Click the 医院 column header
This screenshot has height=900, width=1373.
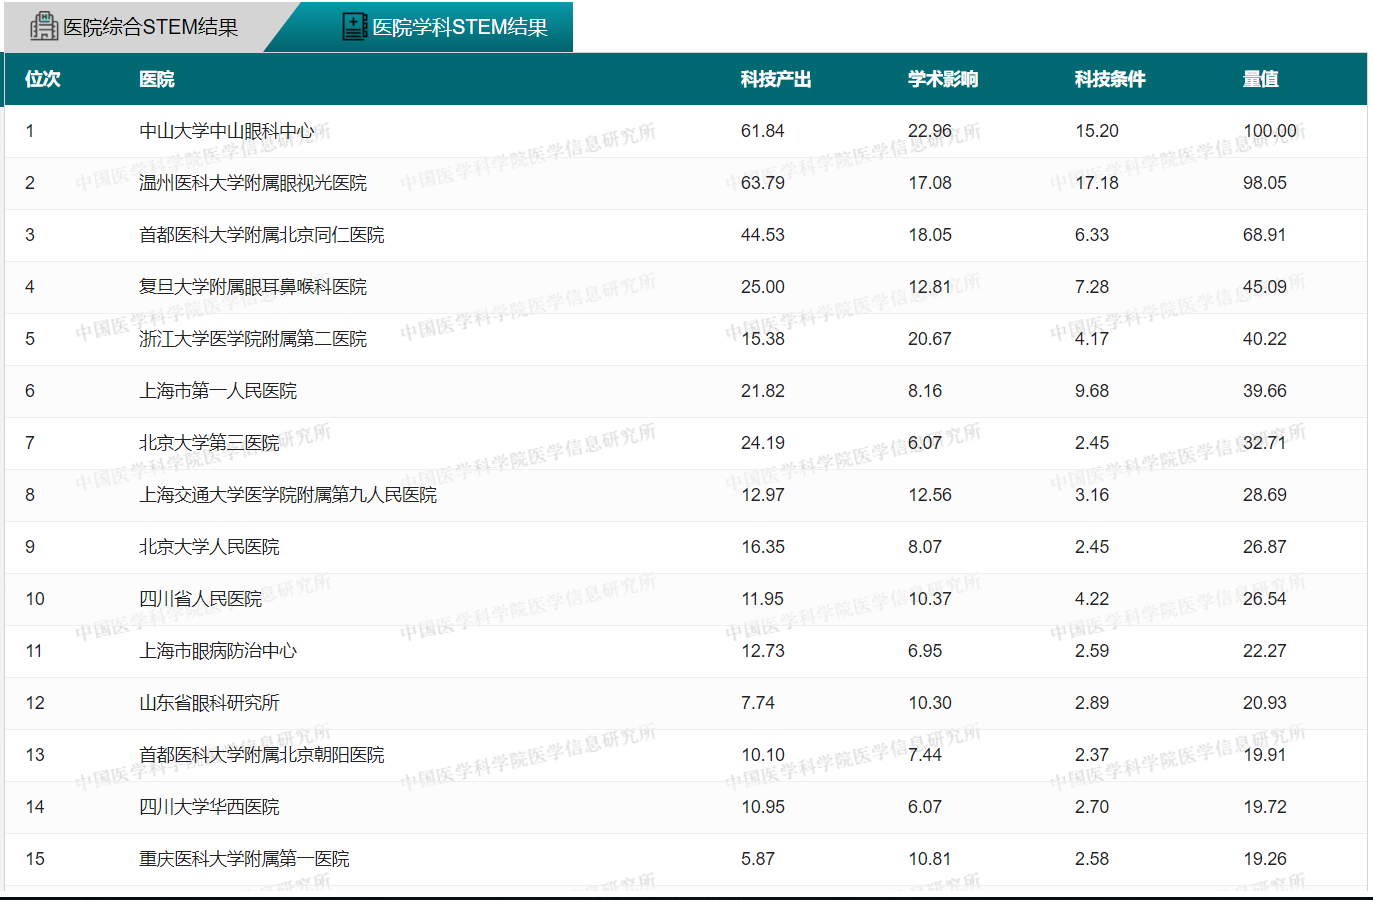pyautogui.click(x=156, y=79)
